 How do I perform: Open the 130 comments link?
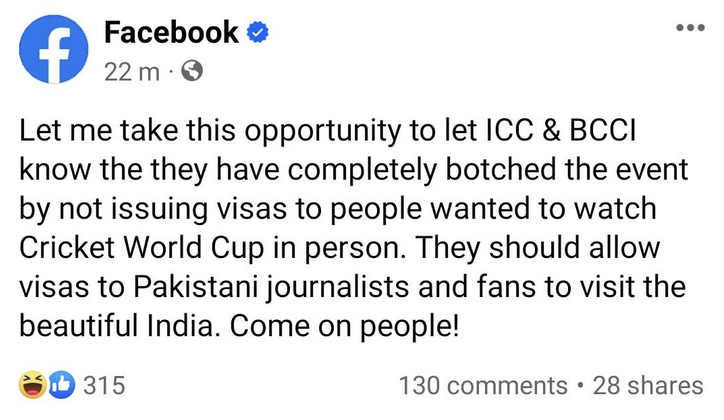[483, 386]
